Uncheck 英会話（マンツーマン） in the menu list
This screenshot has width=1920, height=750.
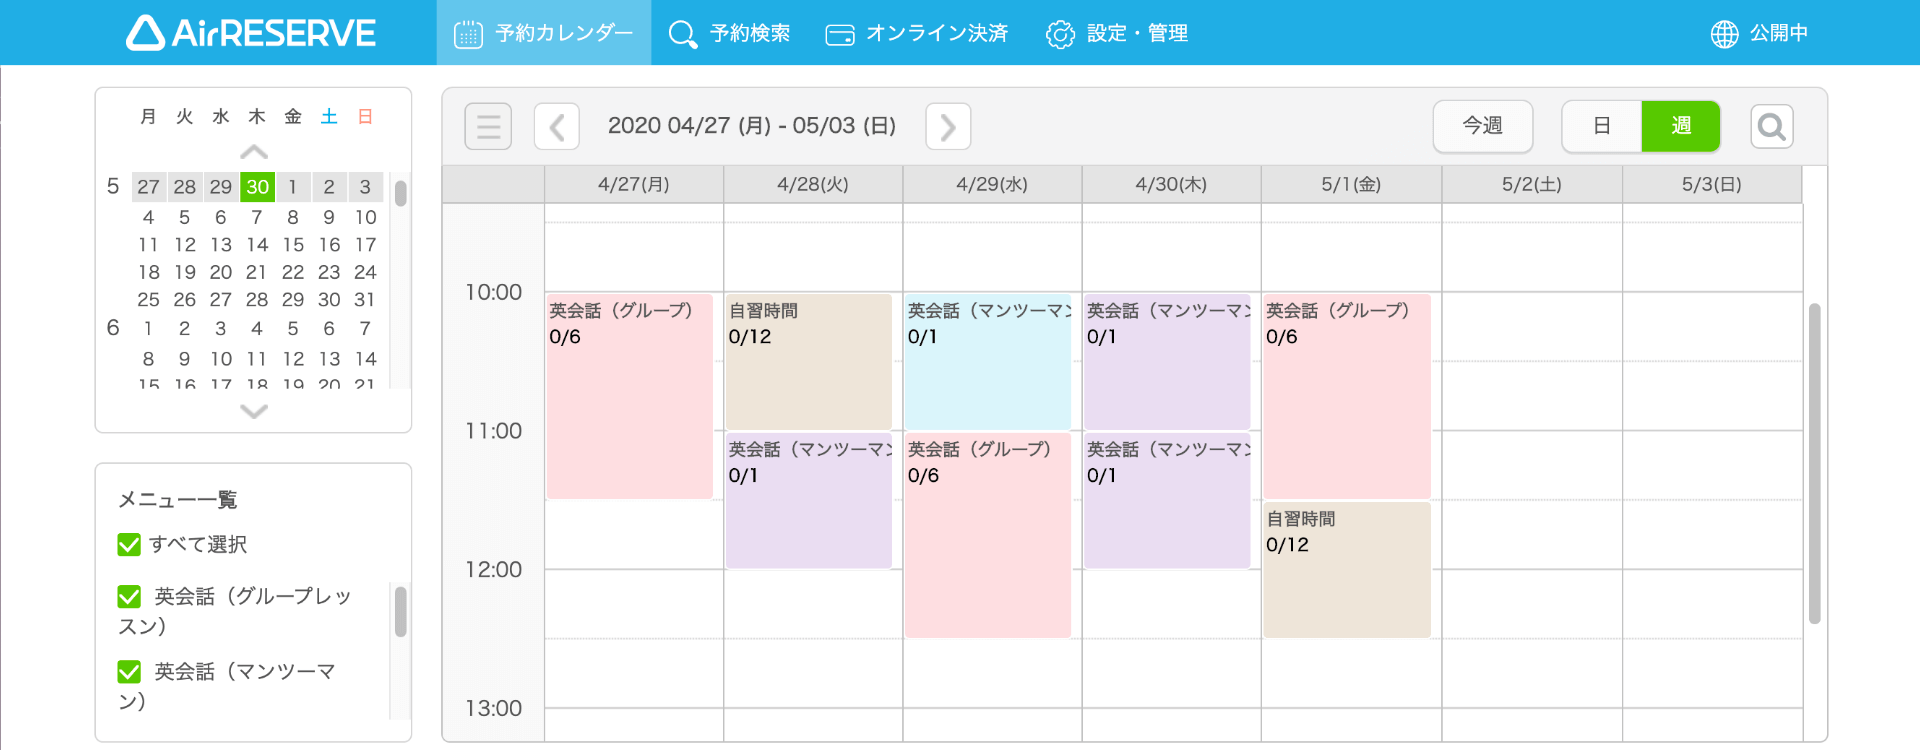(x=129, y=671)
